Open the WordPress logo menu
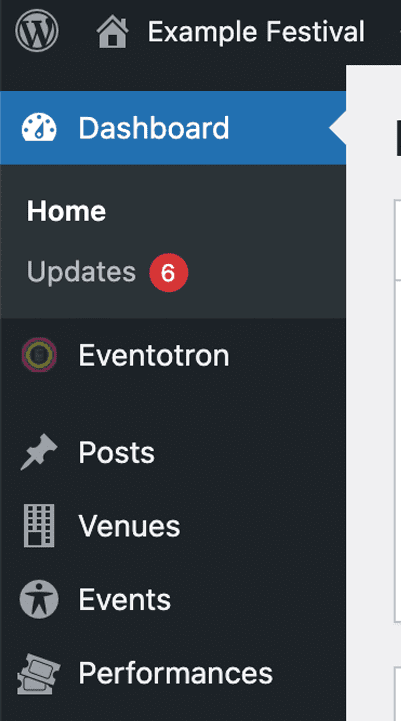Viewport: 401px width, 721px height. tap(37, 31)
